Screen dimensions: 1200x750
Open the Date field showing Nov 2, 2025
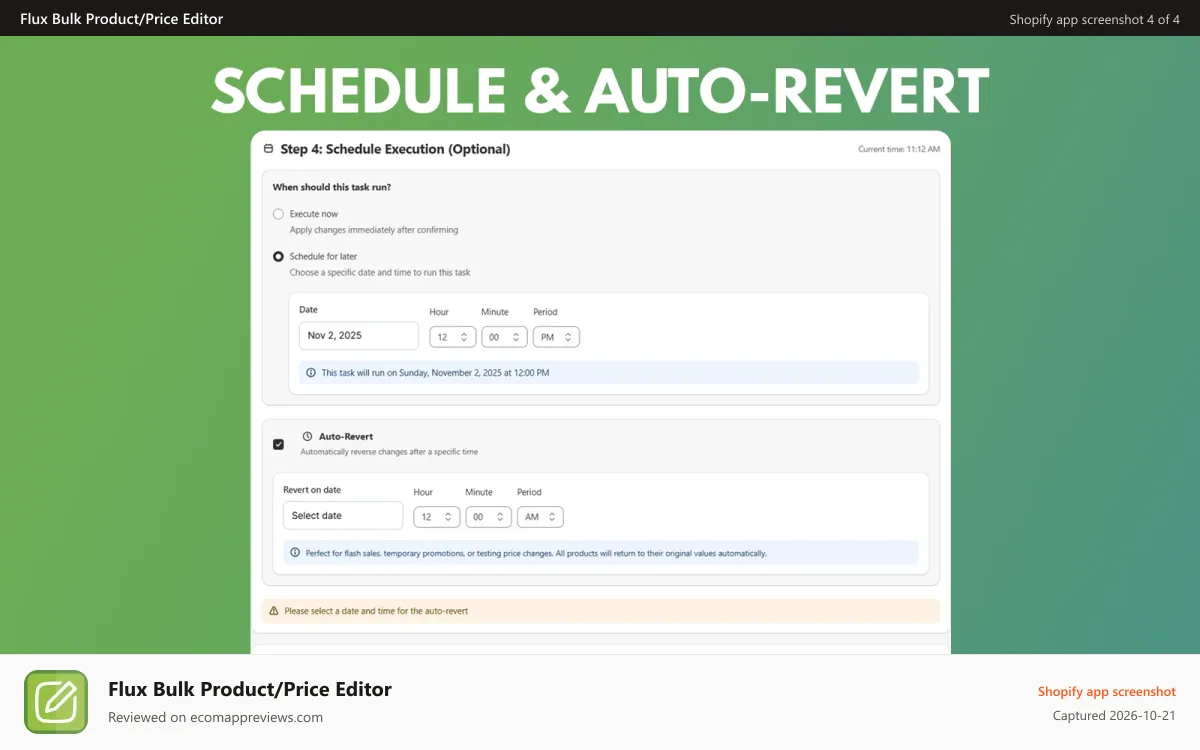[359, 336]
